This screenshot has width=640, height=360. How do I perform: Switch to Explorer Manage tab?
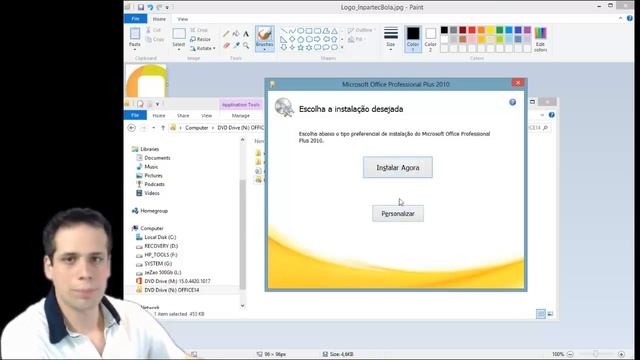[x=241, y=116]
